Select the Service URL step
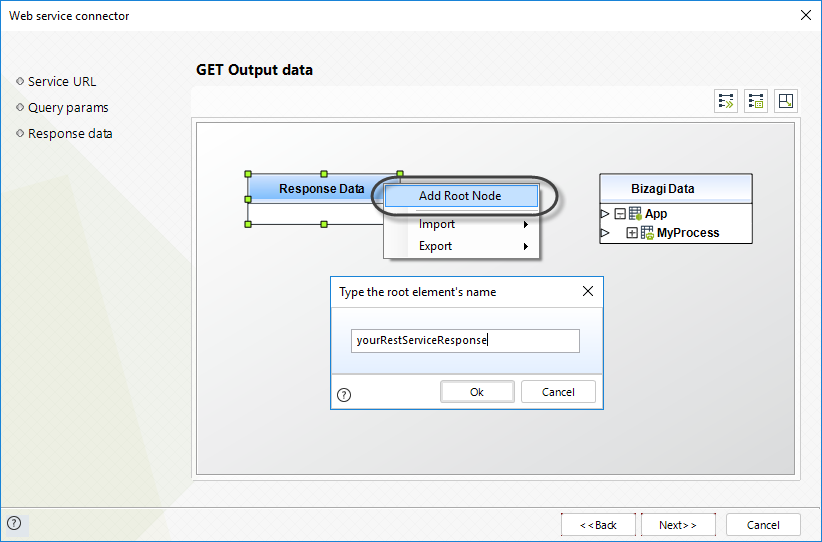The height and width of the screenshot is (542, 822). 62,82
